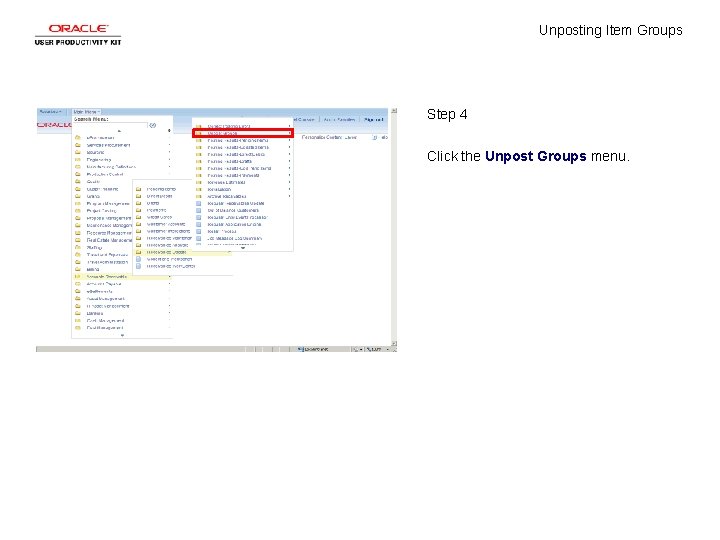Screen dimensions: 720x540
Task: Click the Cash Management folder icon
Action: click(x=78, y=321)
